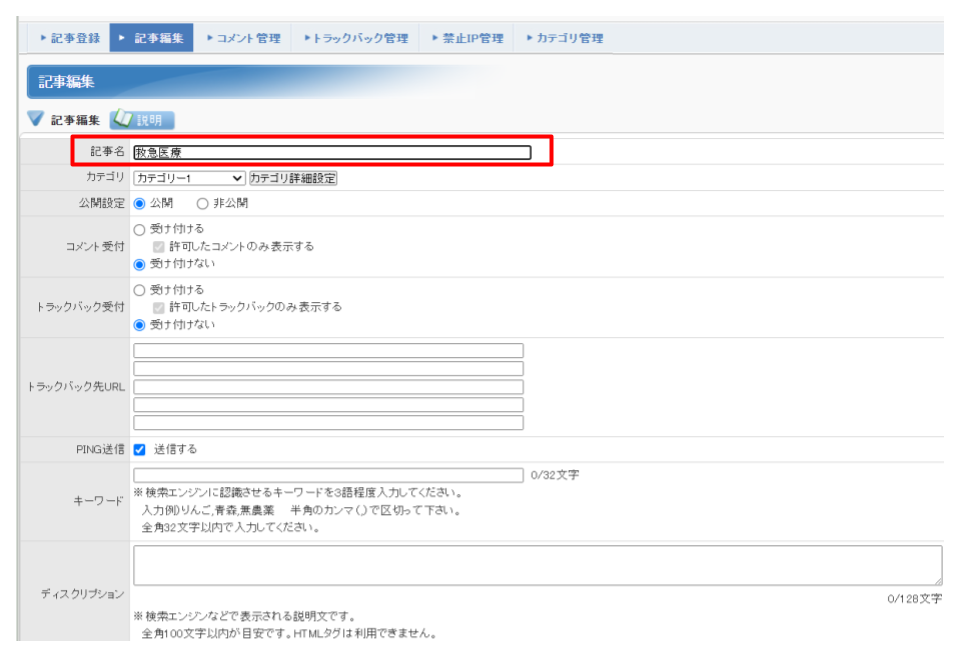Click the fourth トラックバック先URL field
960x650 pixels.
coord(328,405)
